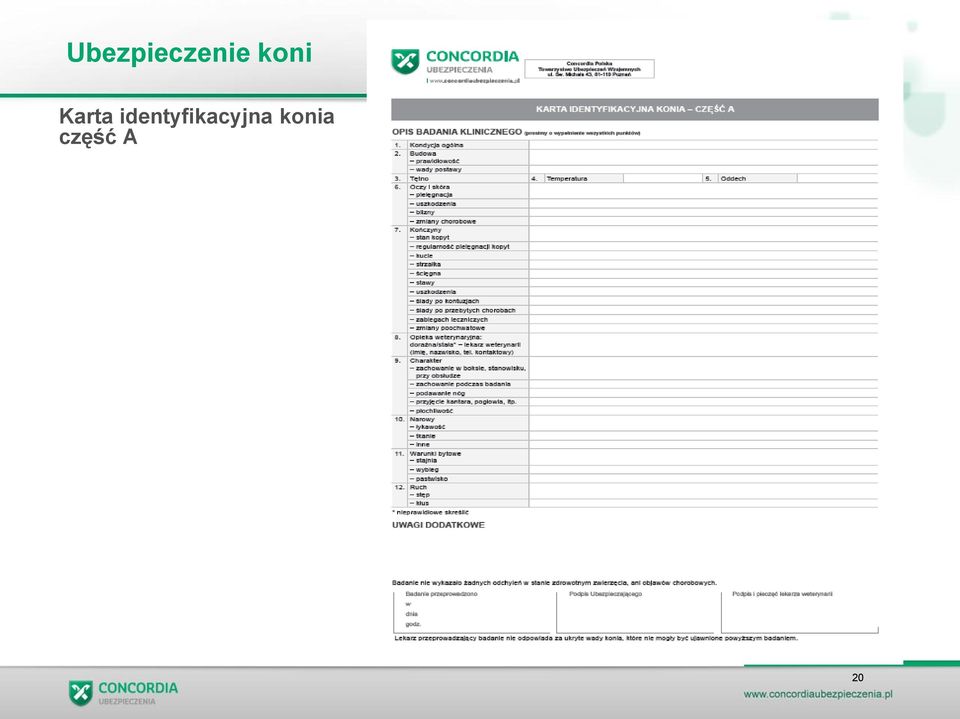Screen dimensions: 960x719
Task: Click the 'Ruch' row label
Action: [x=418, y=488]
